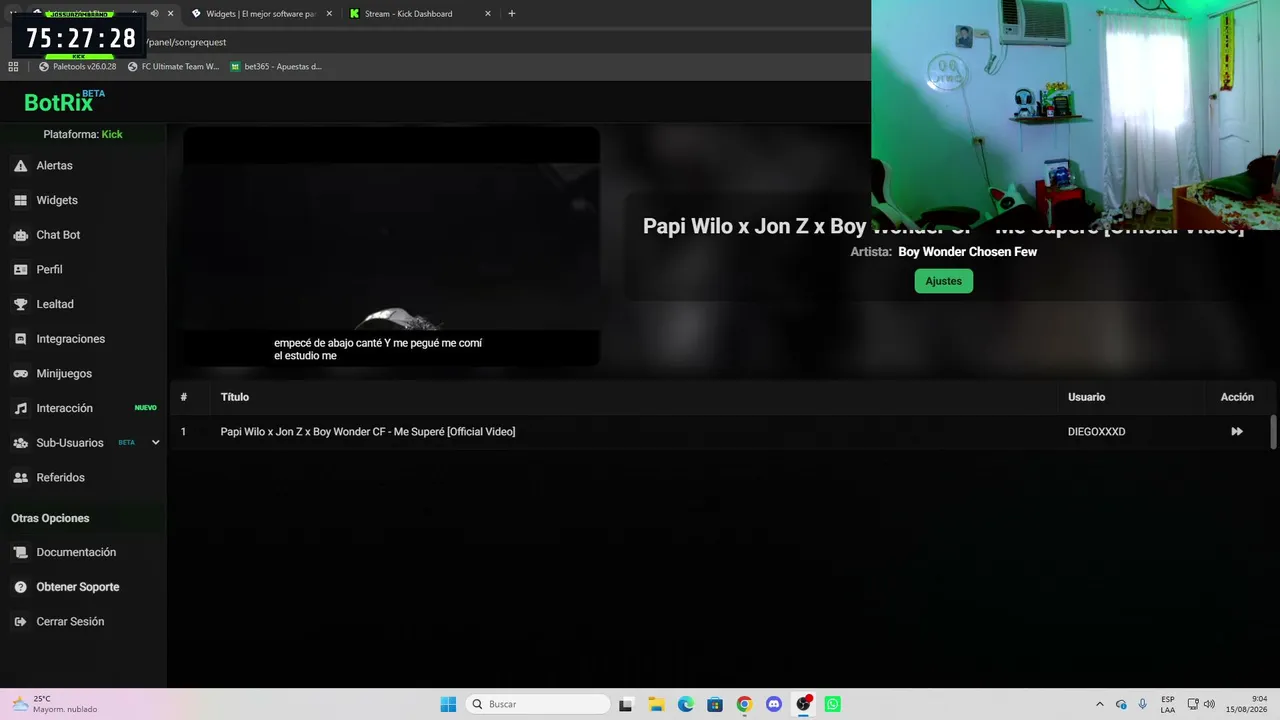This screenshot has width=1280, height=720.
Task: Click the Chat Bot robot icon
Action: (20, 235)
